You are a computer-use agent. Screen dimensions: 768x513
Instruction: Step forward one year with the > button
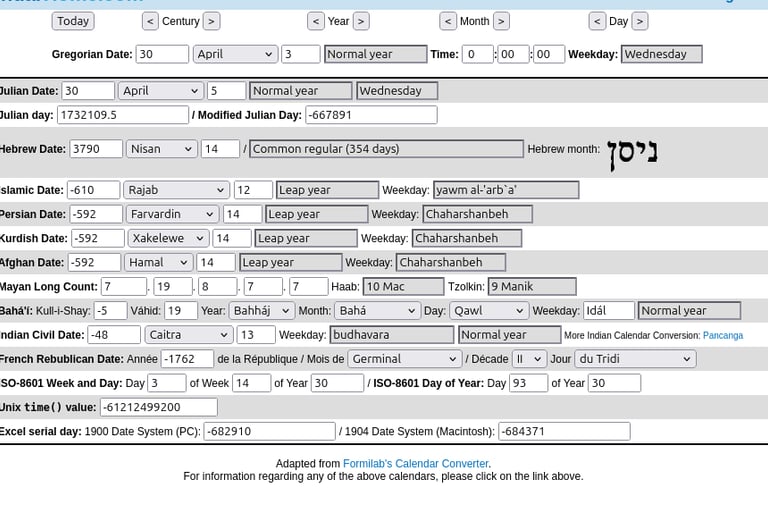pos(361,22)
